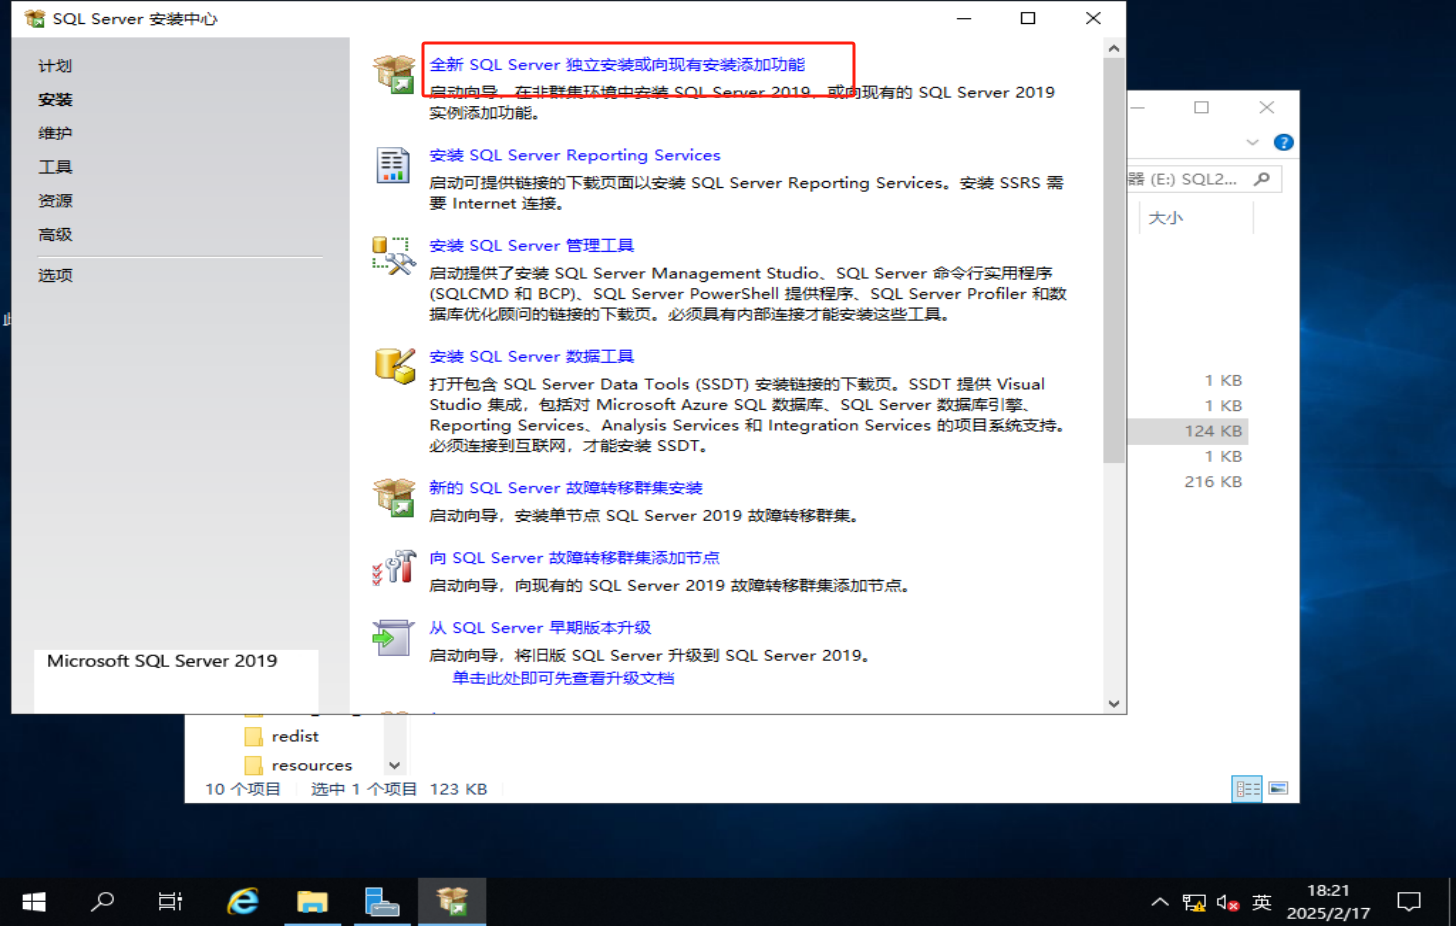Viewport: 1456px width, 926px height.
Task: Click the SQL Server Reporting Services install icon
Action: (394, 165)
